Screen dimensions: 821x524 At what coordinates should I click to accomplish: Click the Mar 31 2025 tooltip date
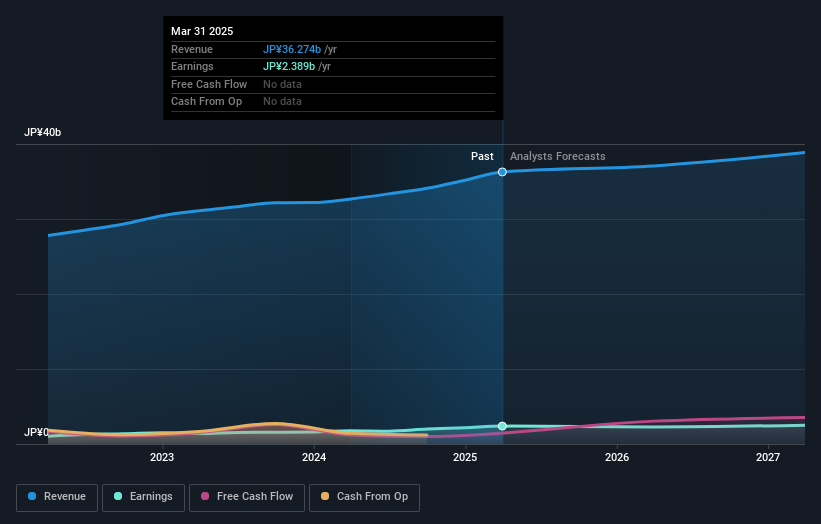[202, 31]
